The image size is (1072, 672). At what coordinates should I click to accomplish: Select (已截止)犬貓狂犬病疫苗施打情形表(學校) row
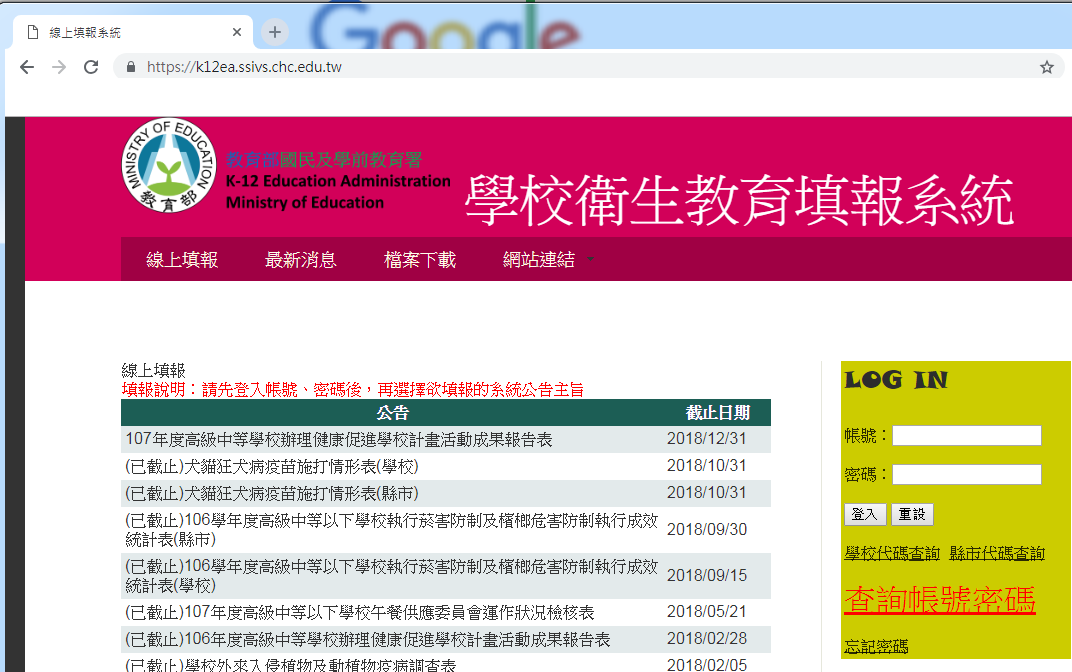[x=446, y=466]
